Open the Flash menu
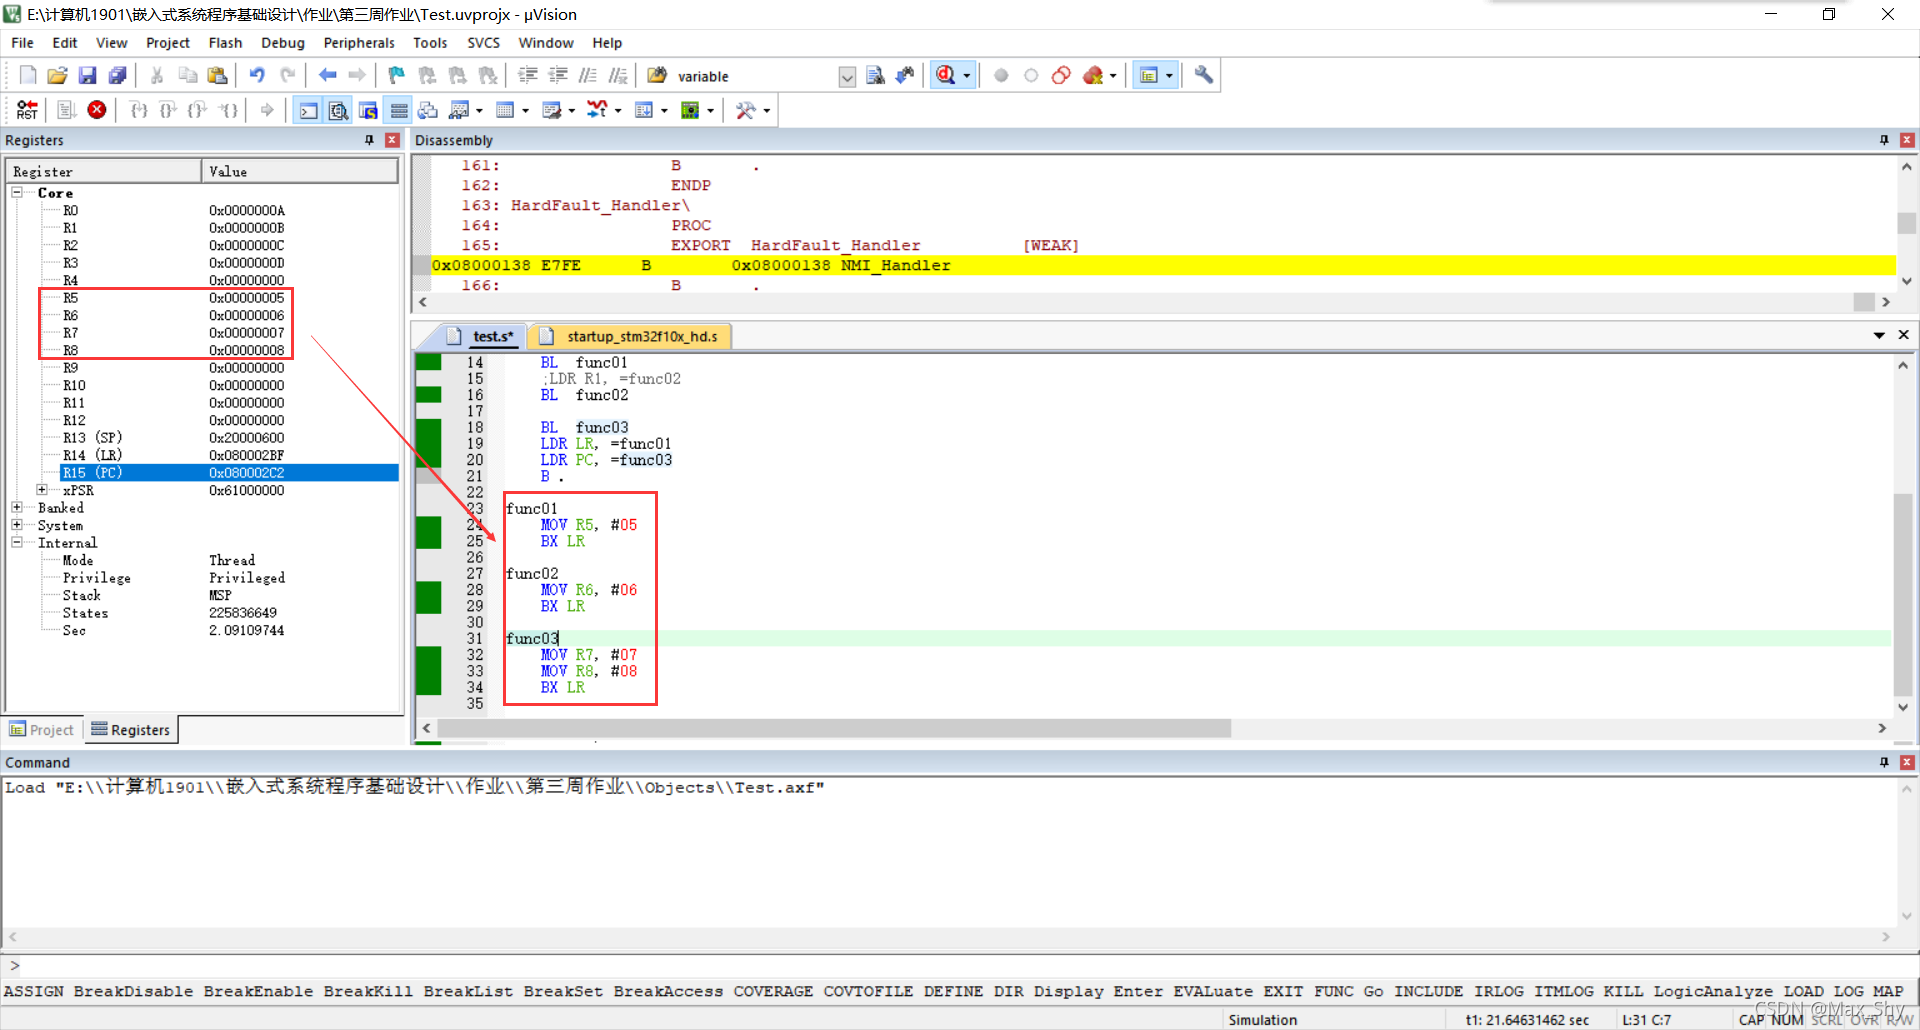 pos(225,43)
